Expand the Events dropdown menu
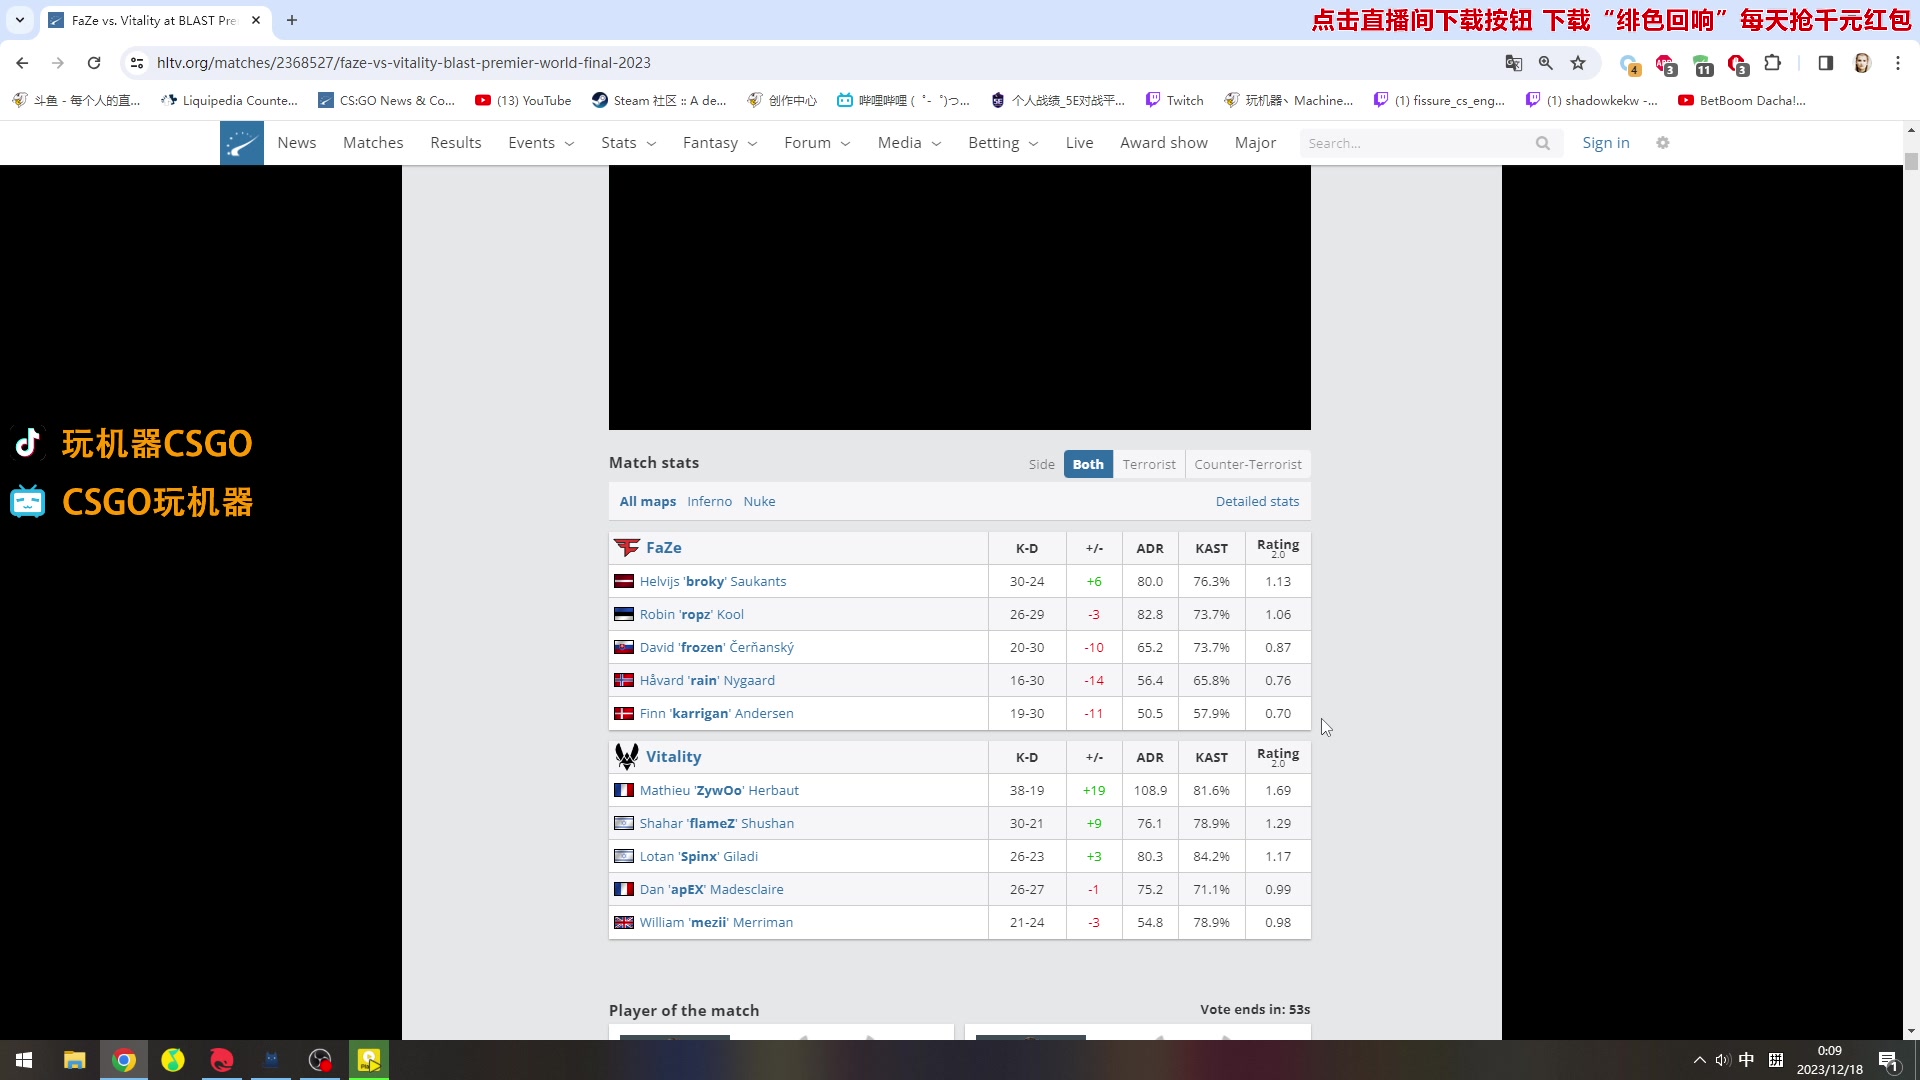 click(x=541, y=143)
